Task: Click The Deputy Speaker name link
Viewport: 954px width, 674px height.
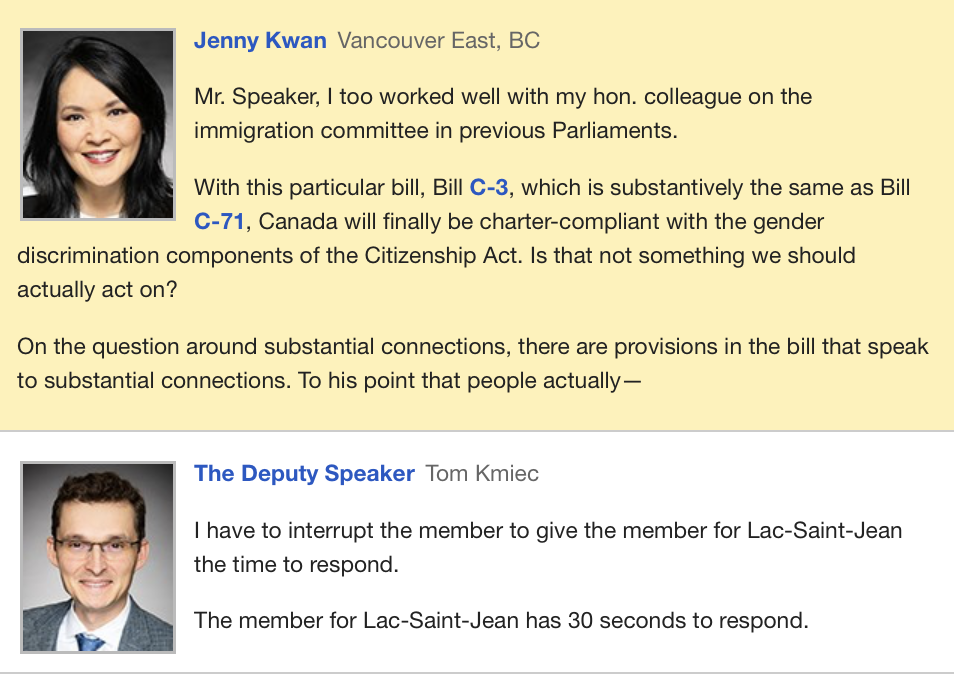Action: pyautogui.click(x=304, y=473)
